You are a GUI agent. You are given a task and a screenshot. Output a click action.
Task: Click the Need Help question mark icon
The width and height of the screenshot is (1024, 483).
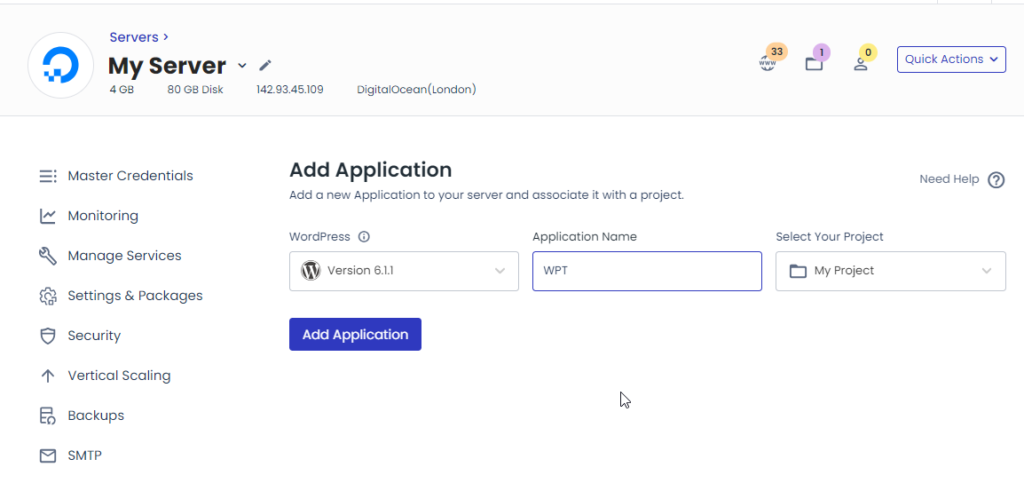tap(996, 180)
